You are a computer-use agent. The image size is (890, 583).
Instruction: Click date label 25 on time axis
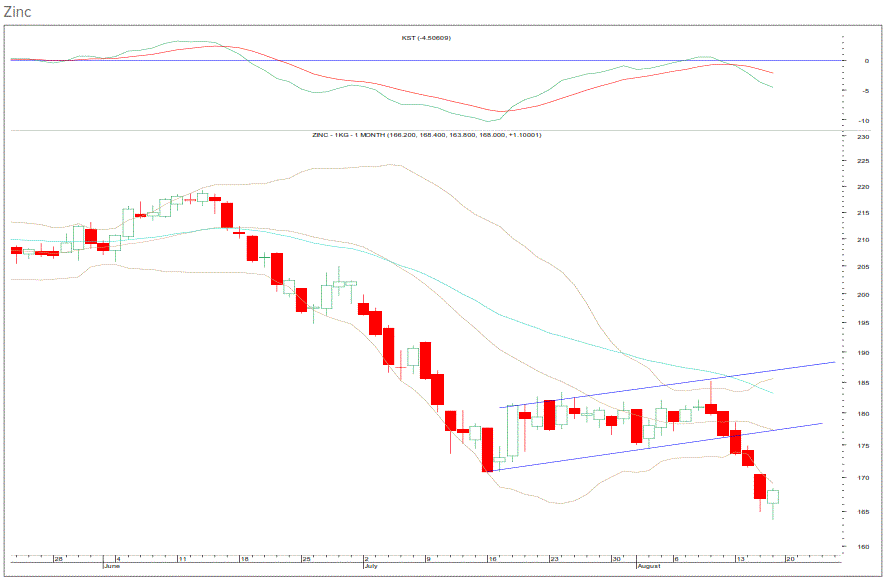(307, 559)
